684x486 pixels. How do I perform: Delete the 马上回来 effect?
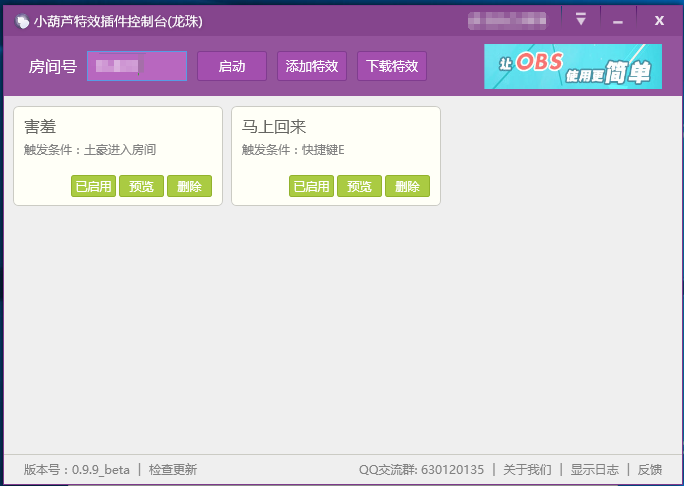[407, 186]
